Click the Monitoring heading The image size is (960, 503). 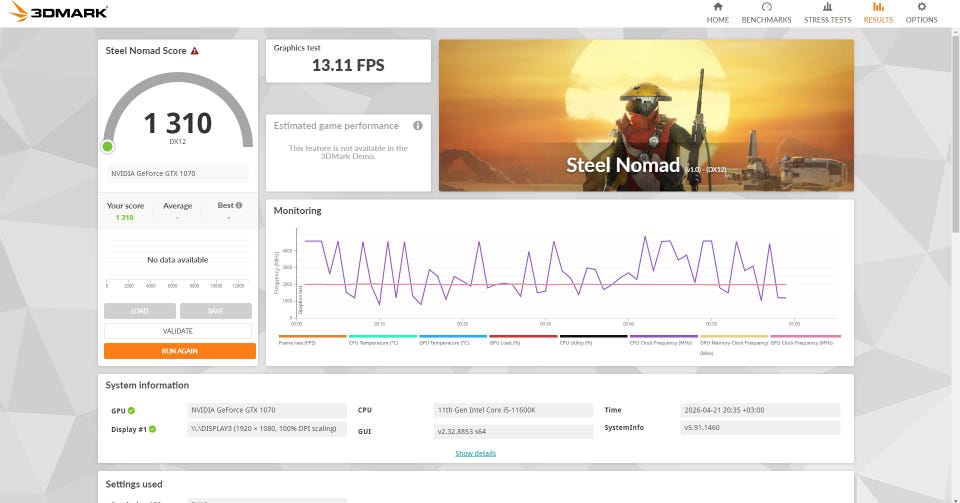pyautogui.click(x=297, y=211)
